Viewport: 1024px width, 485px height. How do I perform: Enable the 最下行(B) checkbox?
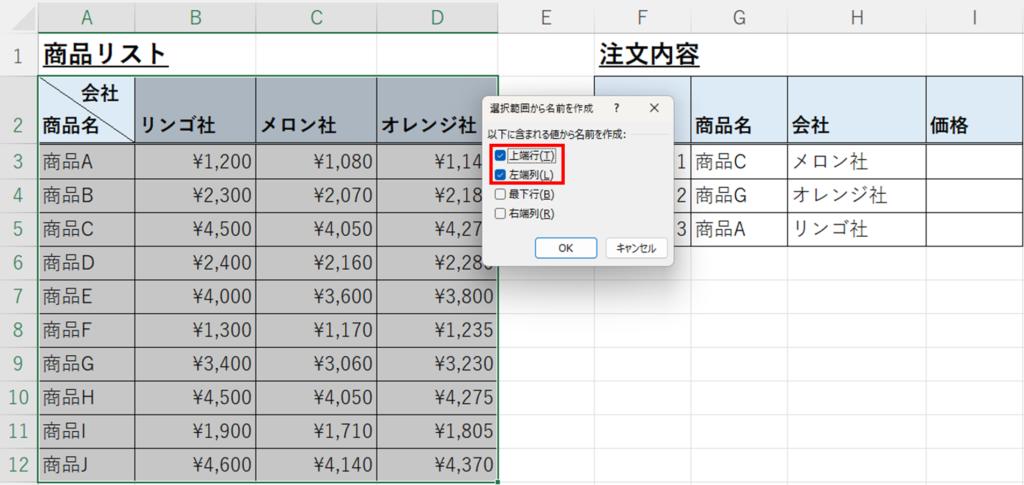coord(500,194)
